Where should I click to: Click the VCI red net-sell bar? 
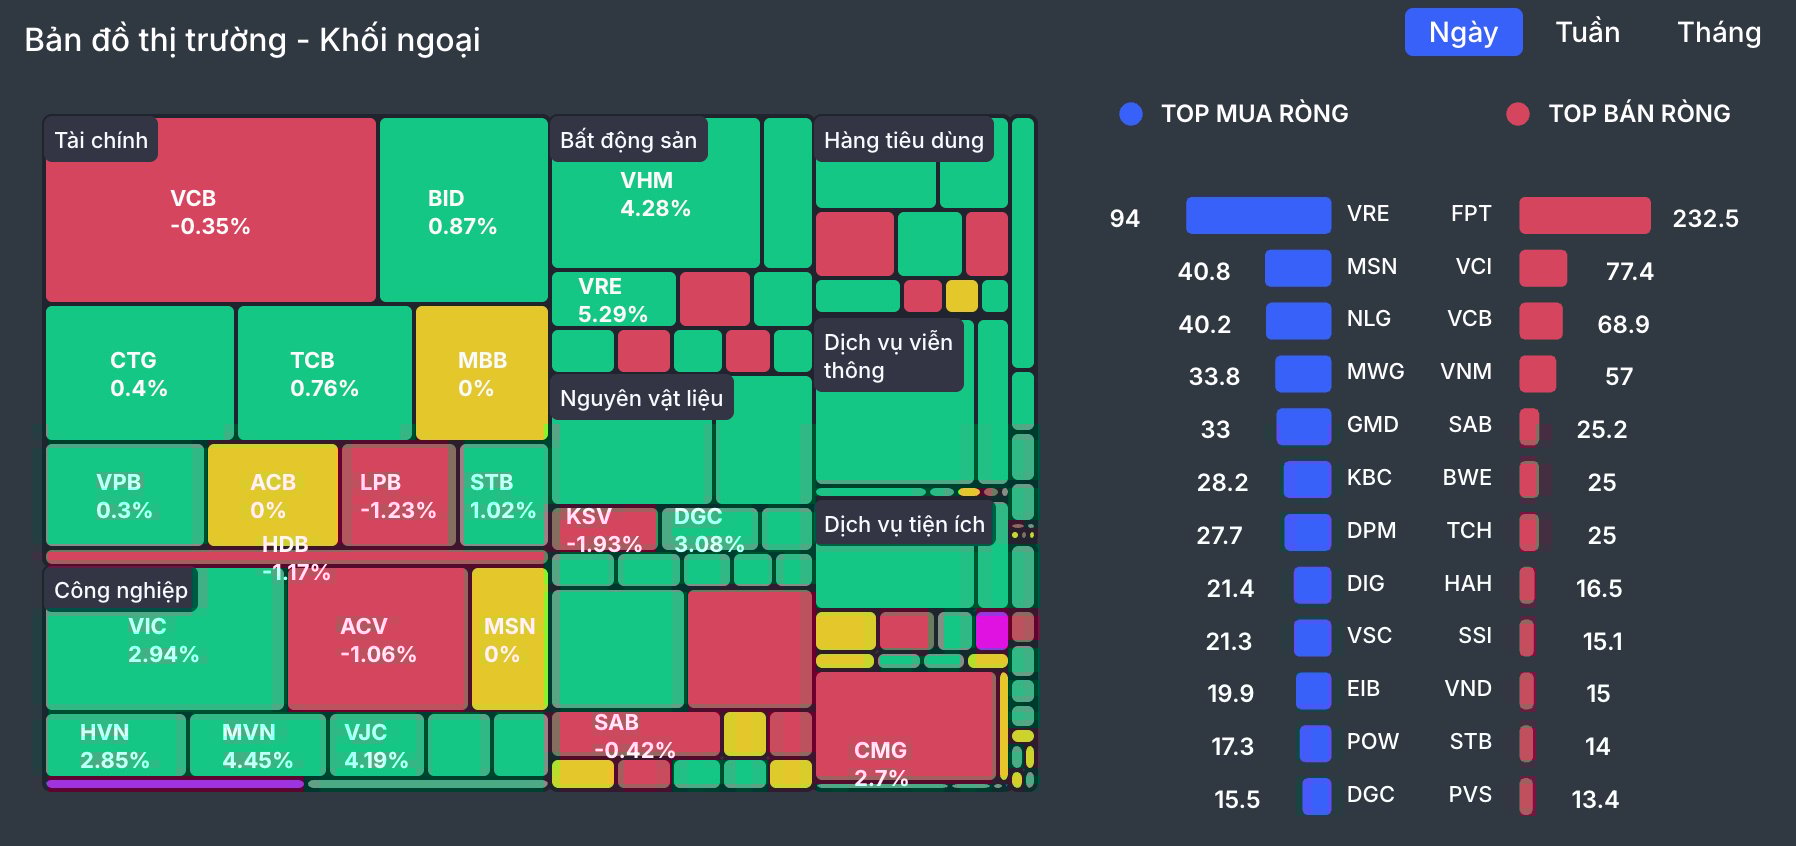(x=1543, y=268)
